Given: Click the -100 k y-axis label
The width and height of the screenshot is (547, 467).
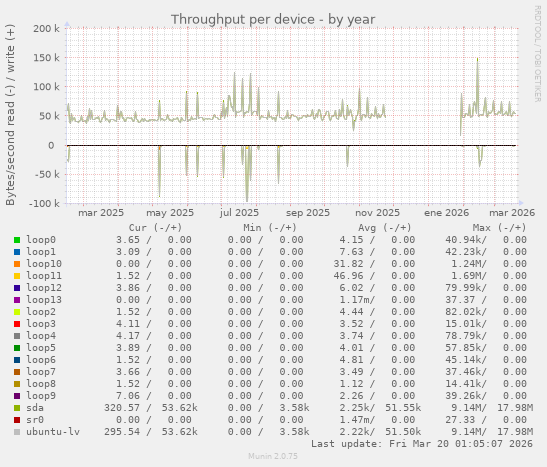Looking at the screenshot, I should tap(44, 204).
